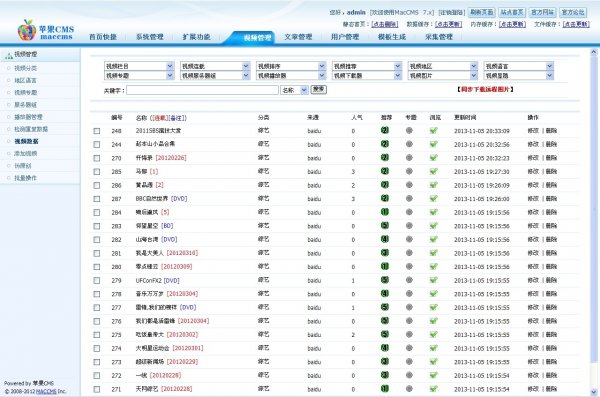Image resolution: width=600 pixels, height=397 pixels.
Task: Open 批量操作 in the sidebar
Action: [x=26, y=178]
